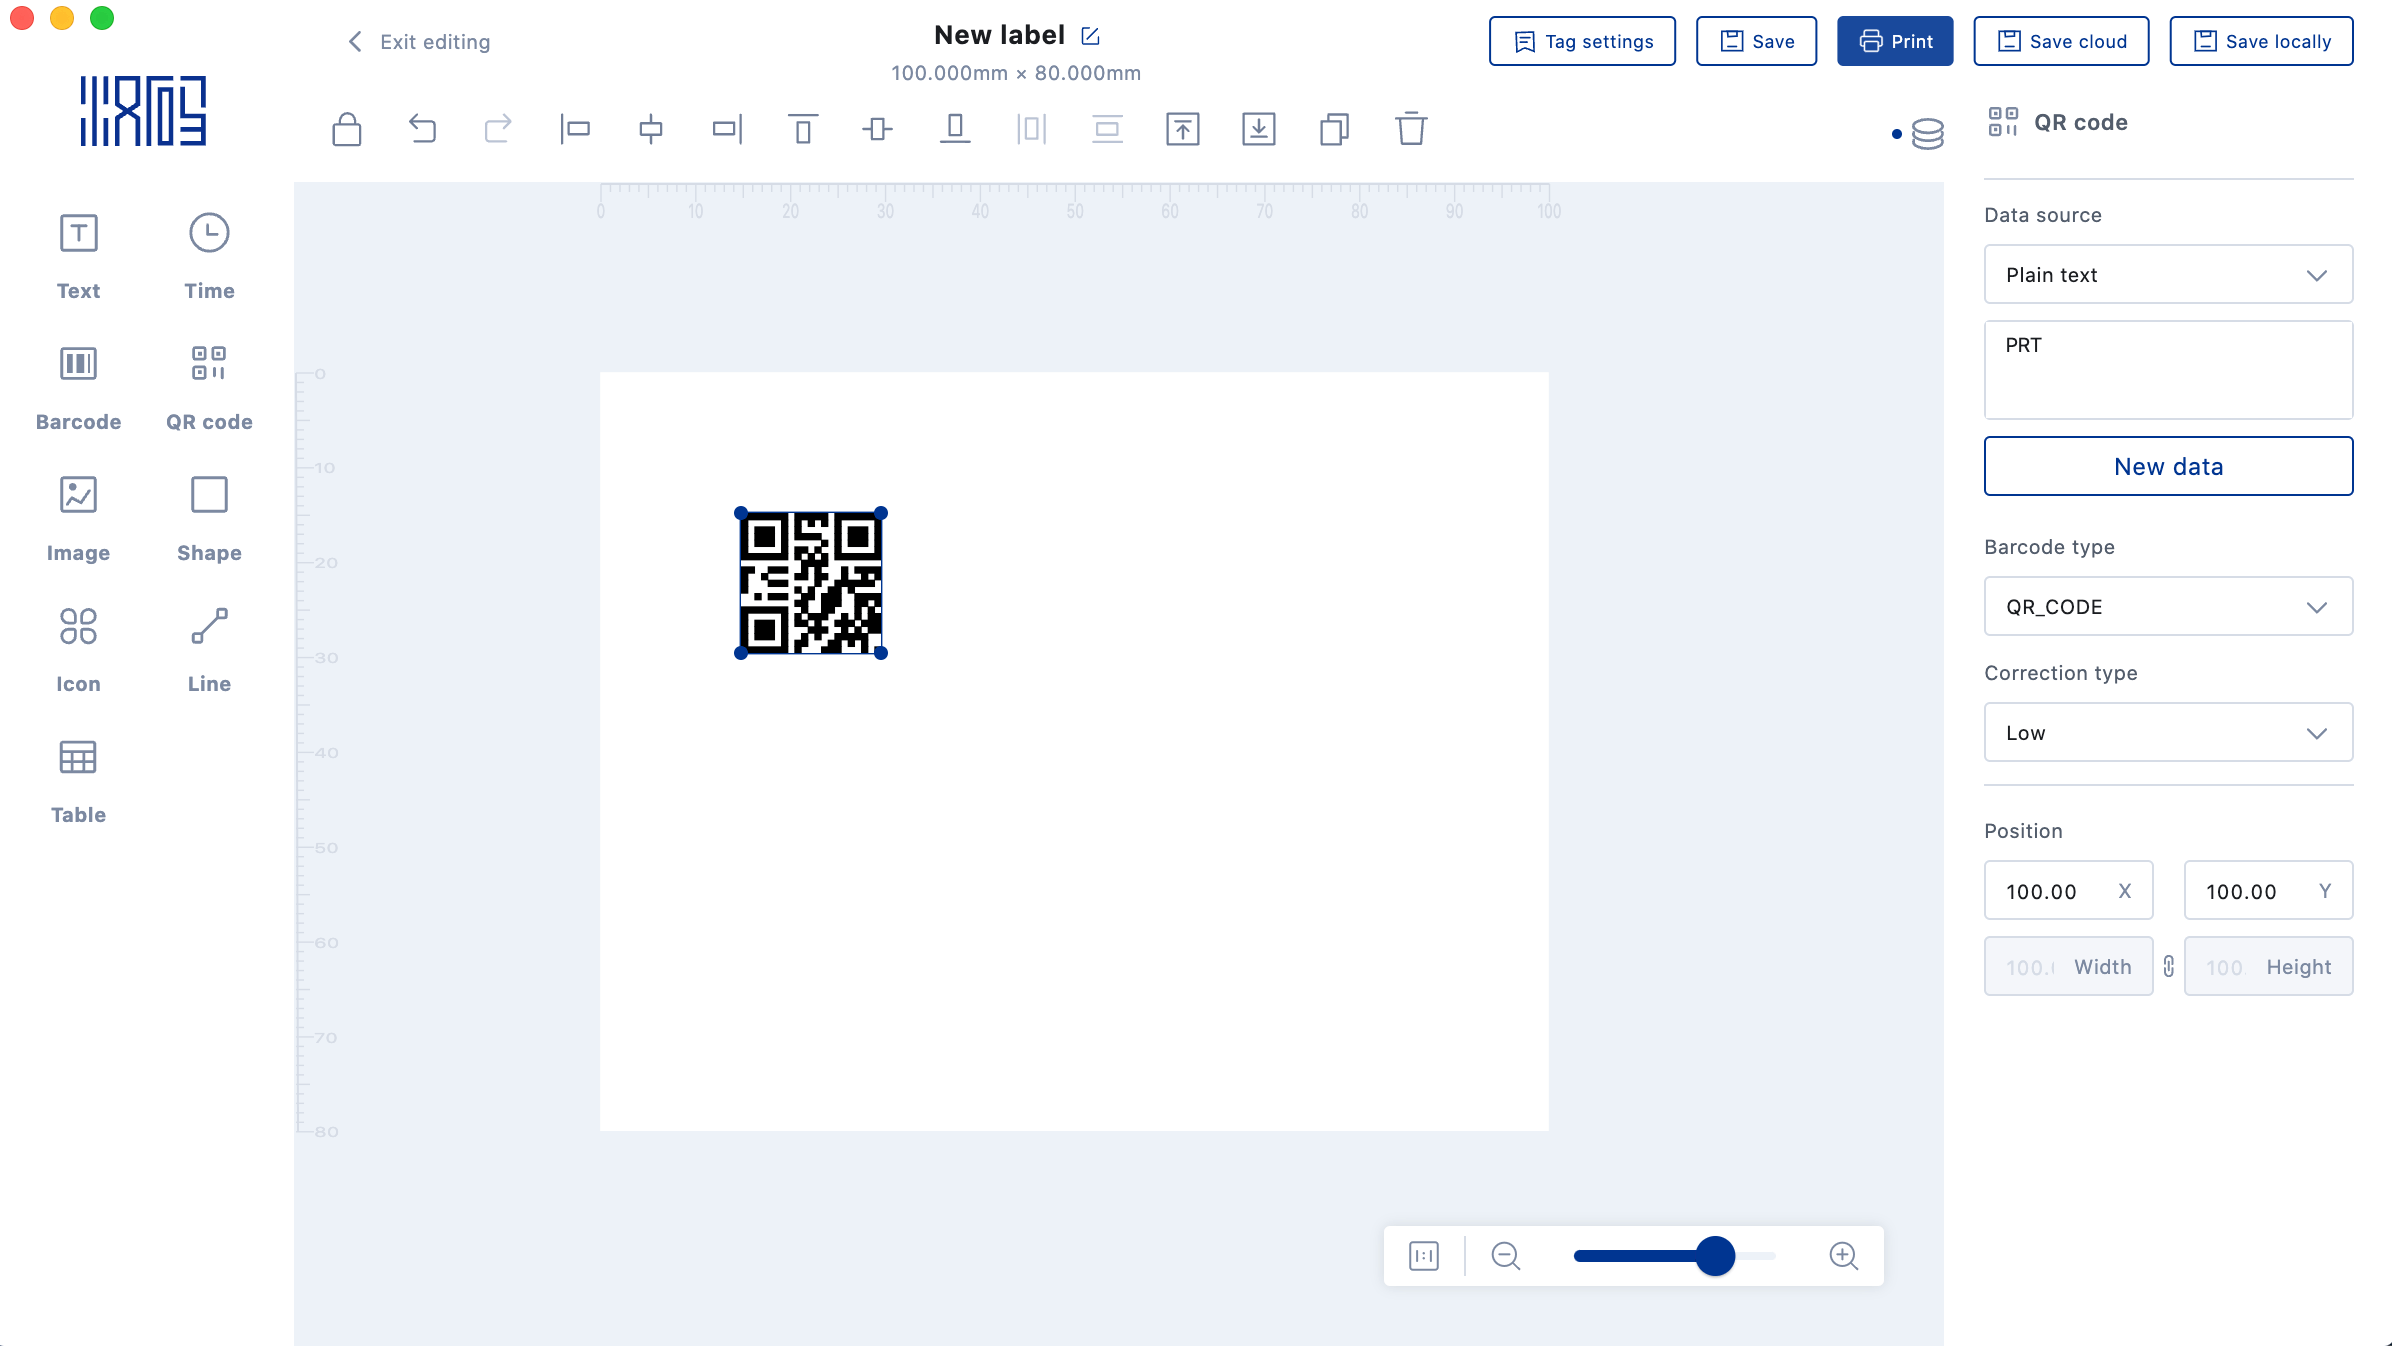Click the database layers icon
2392x1346 pixels.
click(1927, 133)
